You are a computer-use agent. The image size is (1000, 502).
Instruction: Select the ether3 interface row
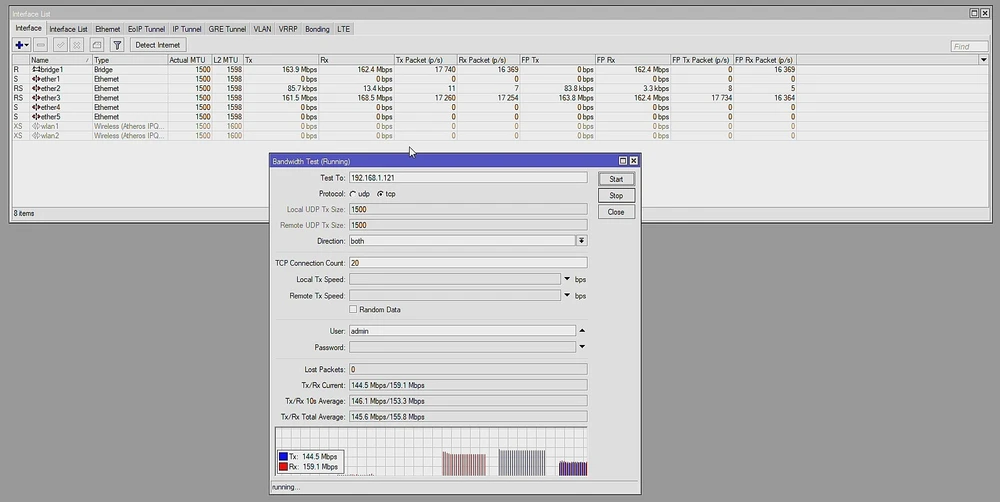(50, 98)
